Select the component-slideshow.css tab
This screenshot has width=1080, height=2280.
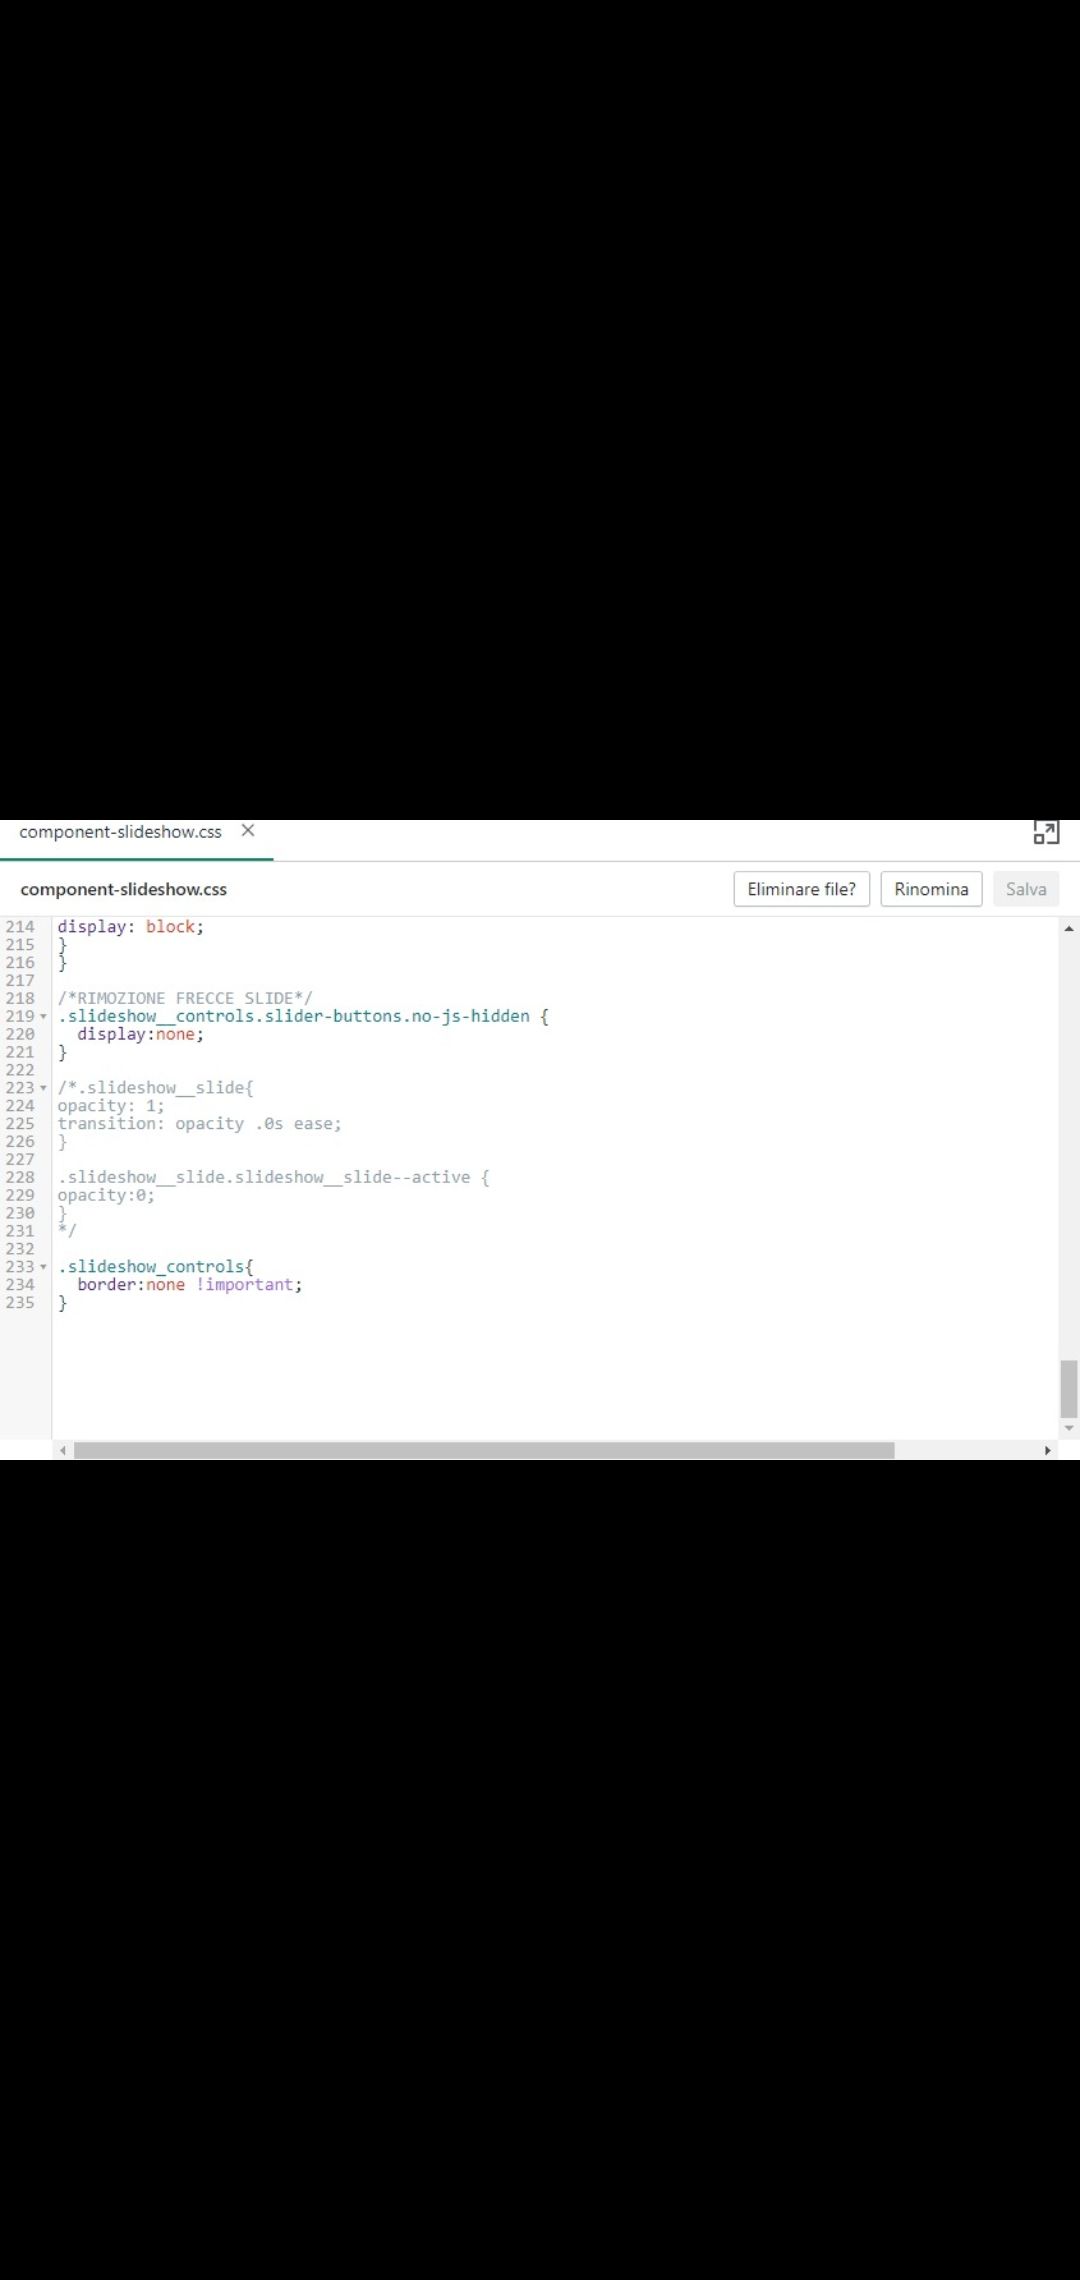coord(120,832)
